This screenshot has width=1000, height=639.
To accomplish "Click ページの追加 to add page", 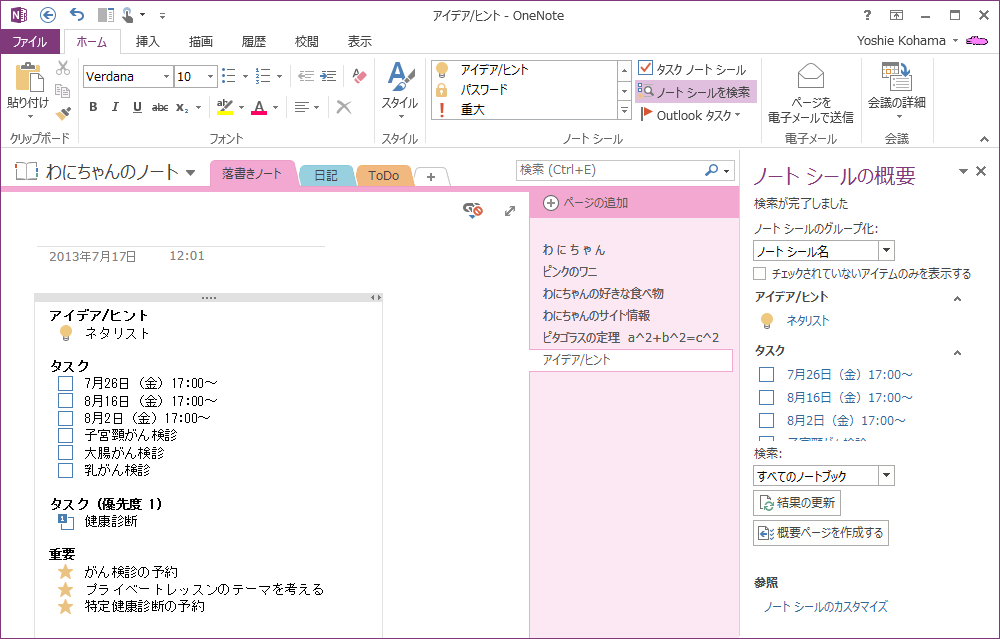I will pos(586,203).
